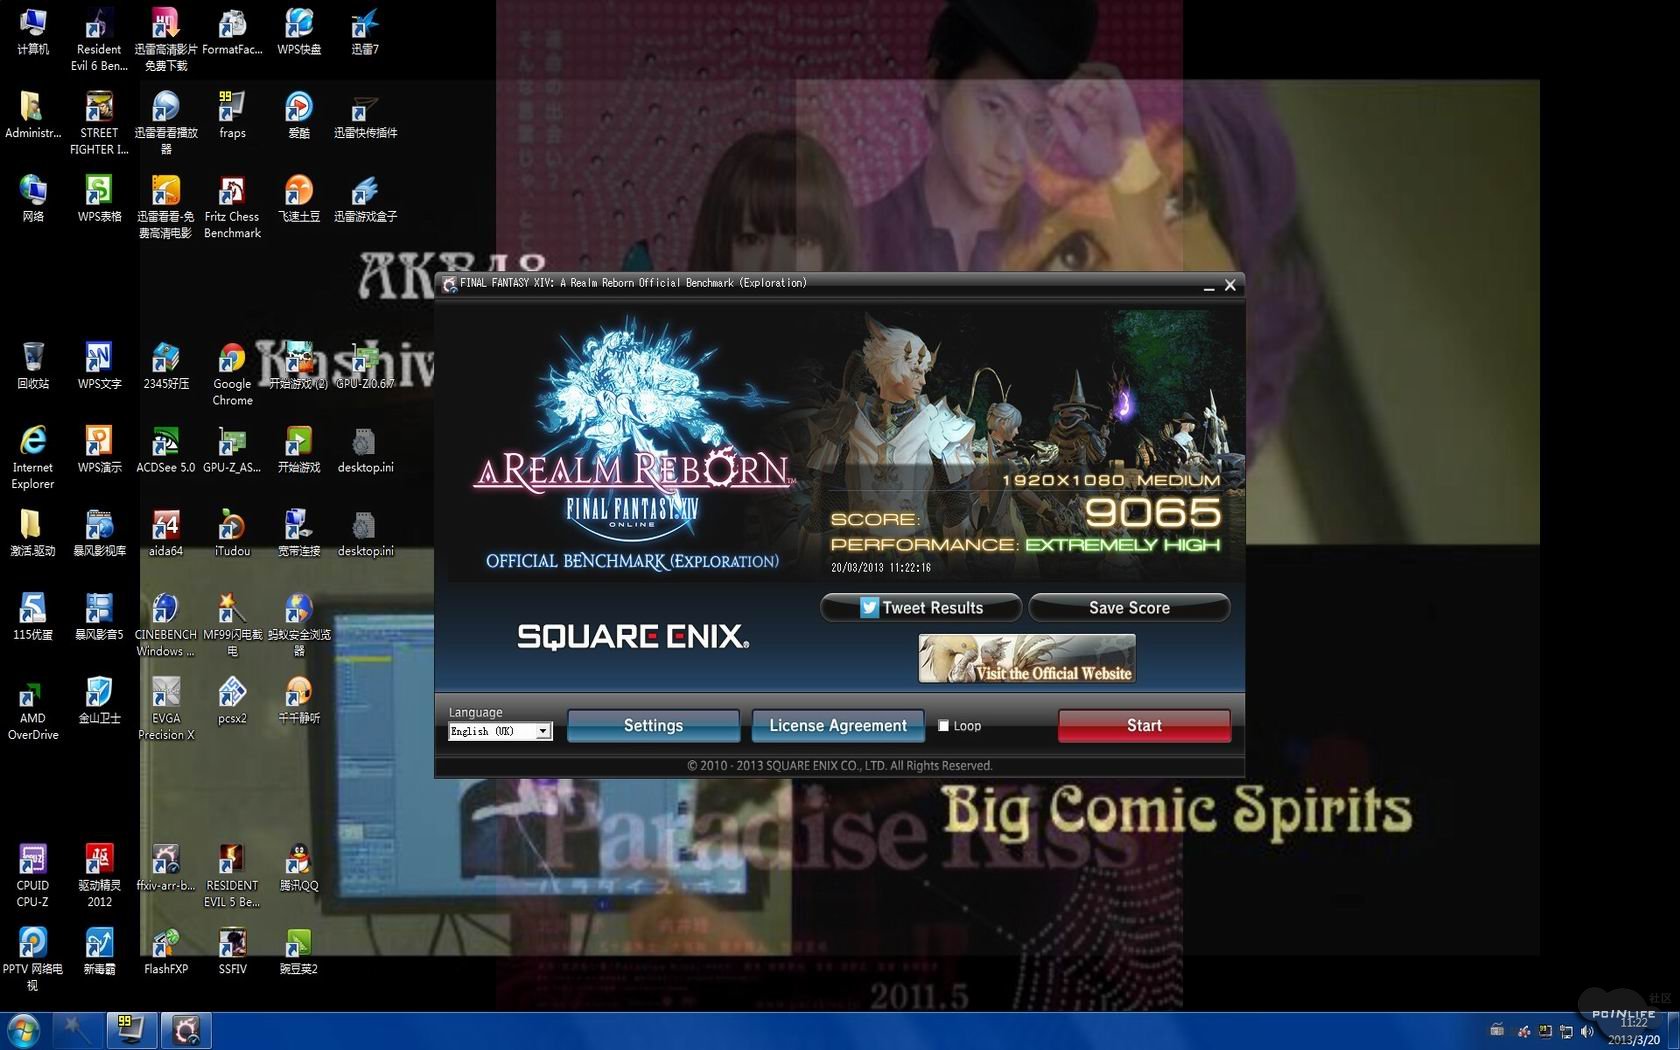Image resolution: width=1680 pixels, height=1050 pixels.
Task: Open the Google Chrome desktop icon
Action: (x=232, y=373)
